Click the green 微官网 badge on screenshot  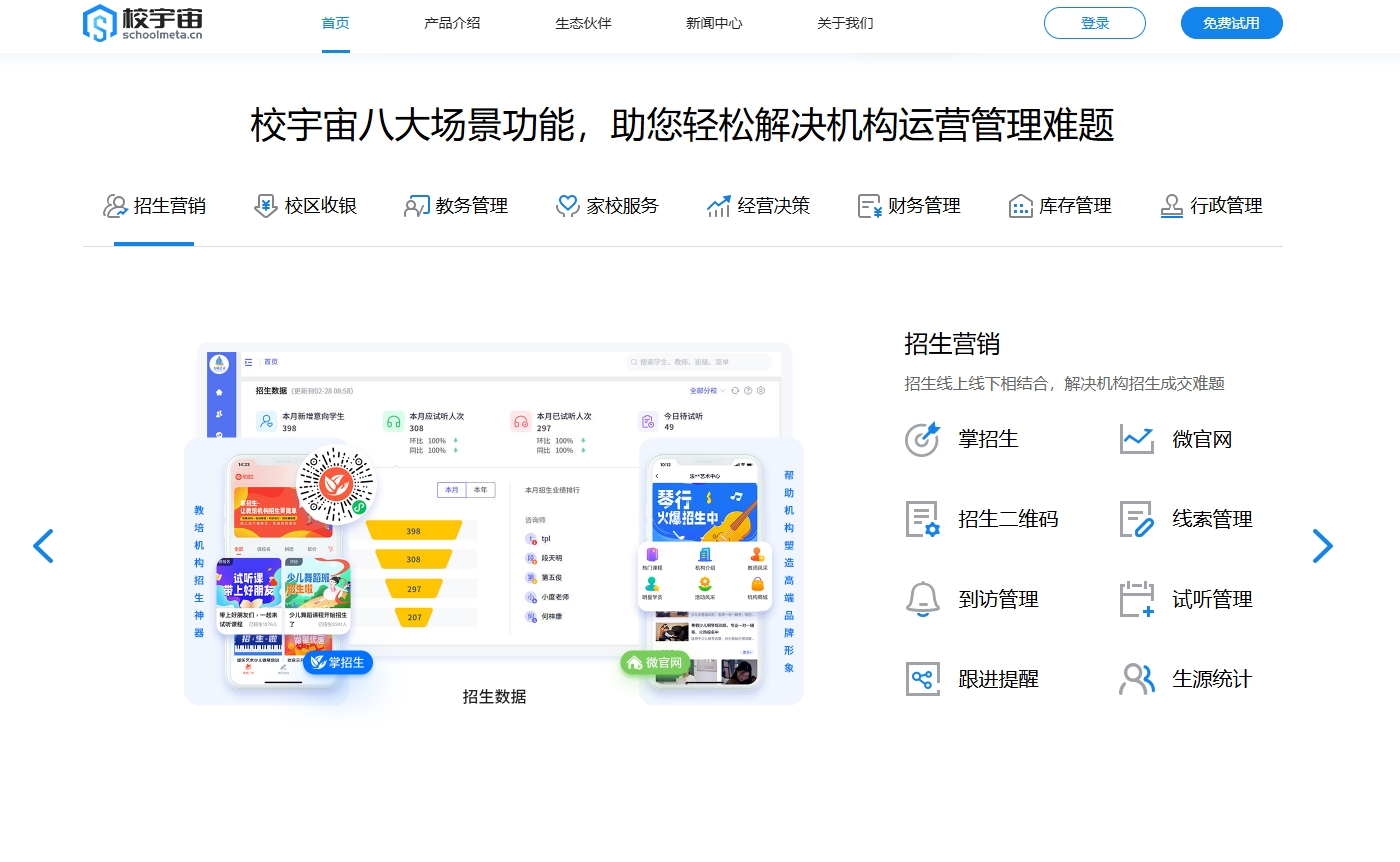pyautogui.click(x=655, y=662)
